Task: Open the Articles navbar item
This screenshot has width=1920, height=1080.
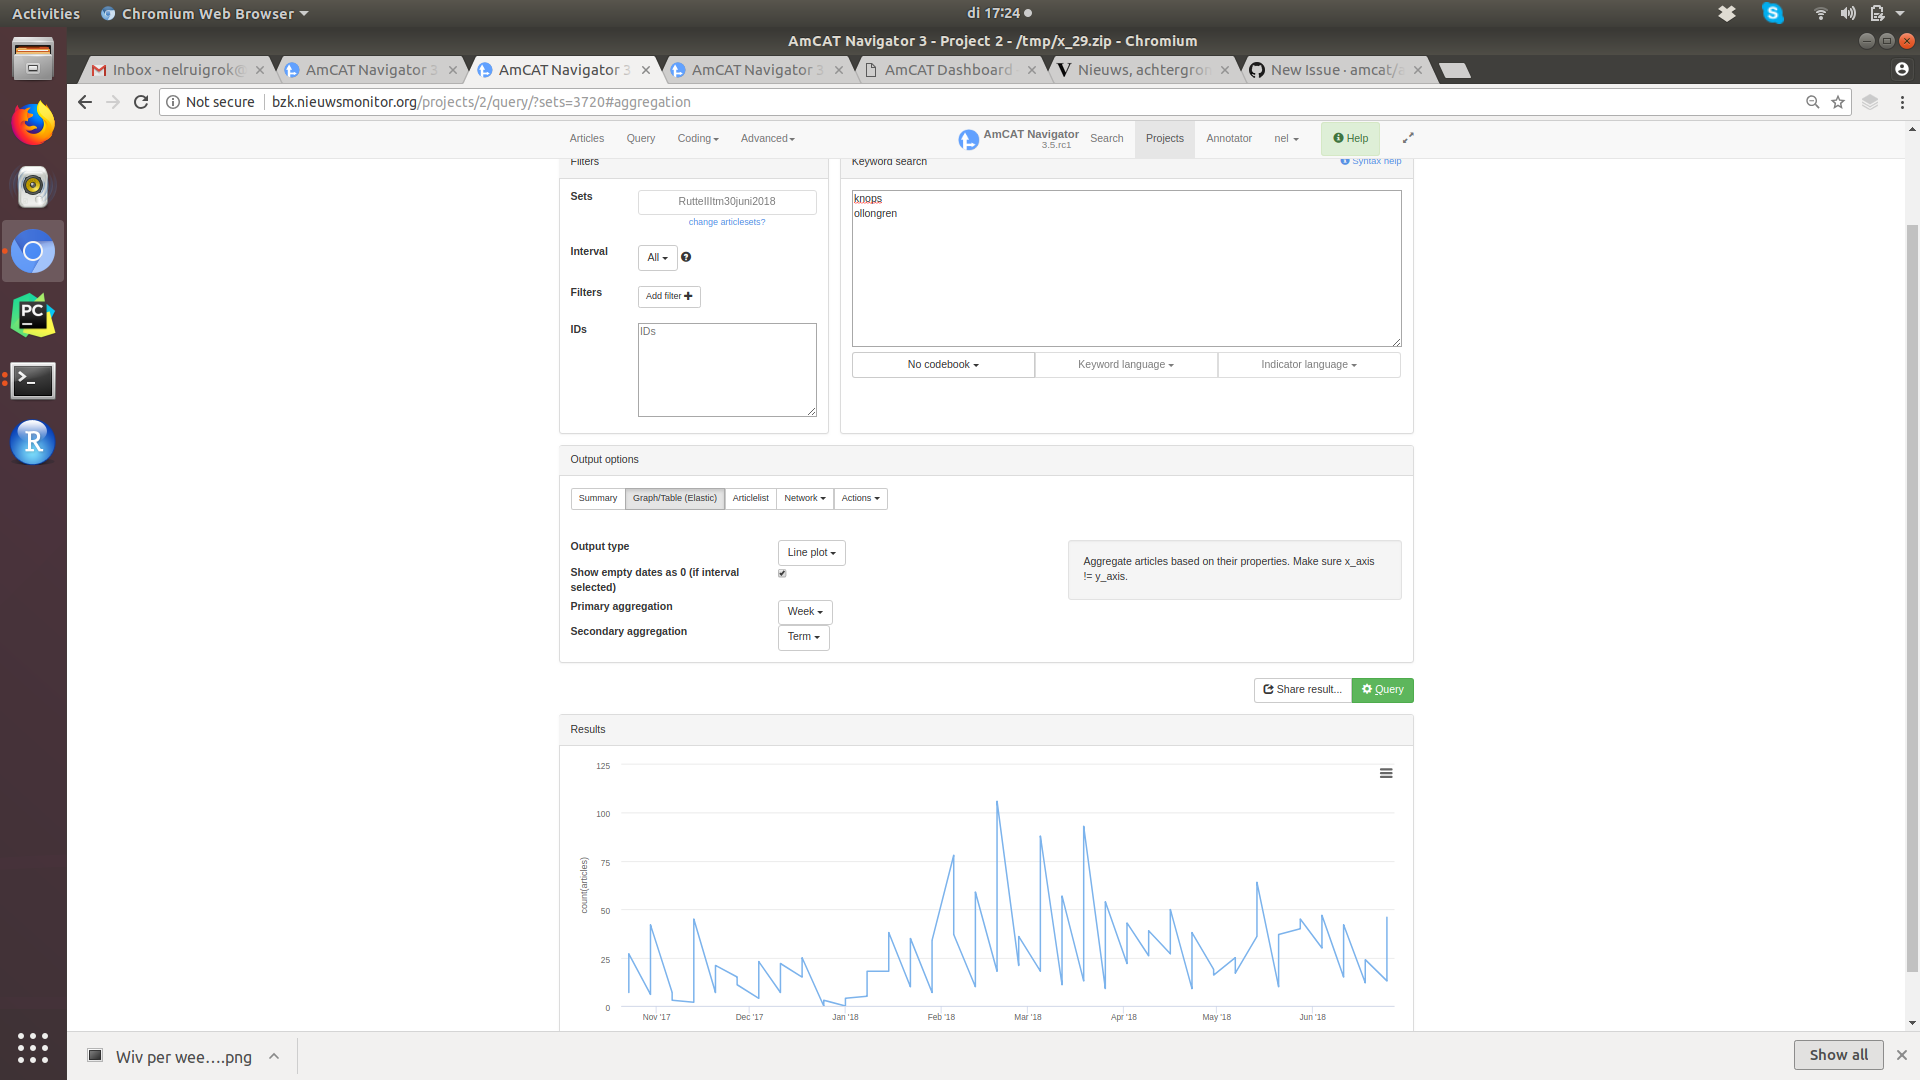Action: pyautogui.click(x=587, y=139)
